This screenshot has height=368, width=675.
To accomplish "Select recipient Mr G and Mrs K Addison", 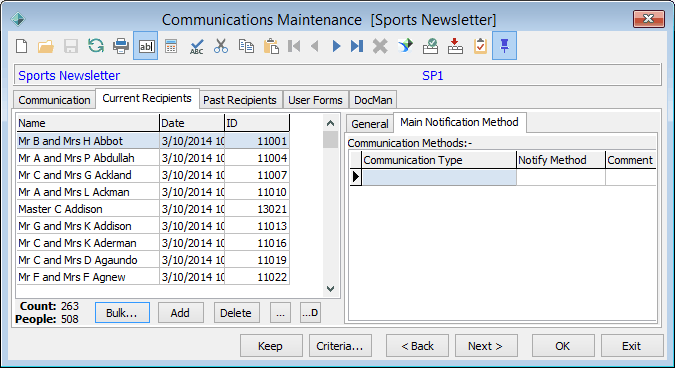I will [88, 226].
